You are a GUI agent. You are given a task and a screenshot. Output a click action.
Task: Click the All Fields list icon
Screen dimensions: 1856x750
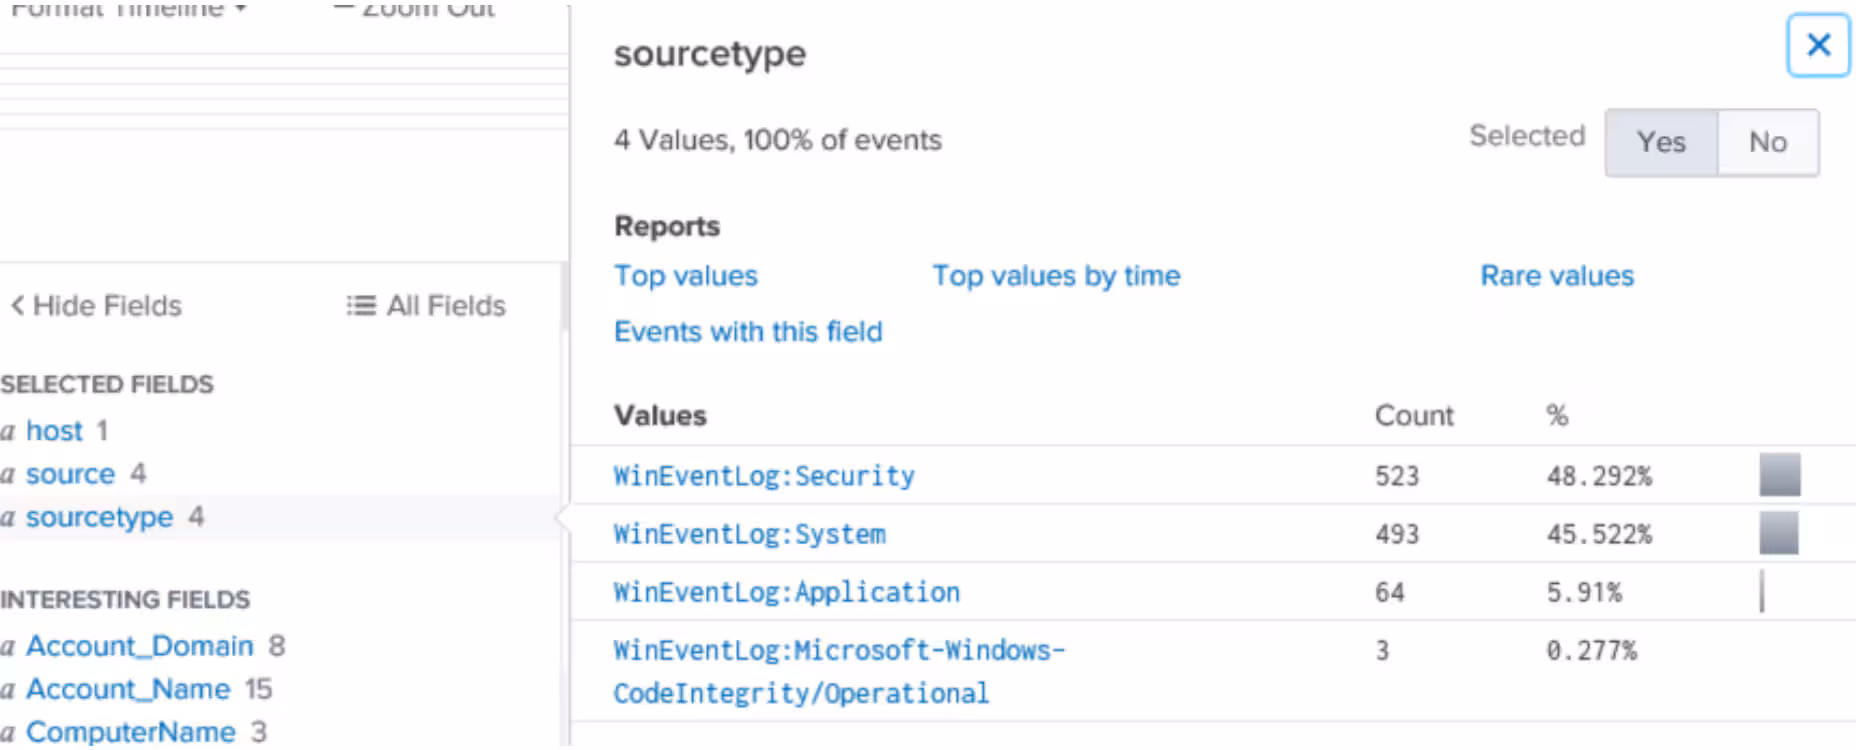(361, 306)
